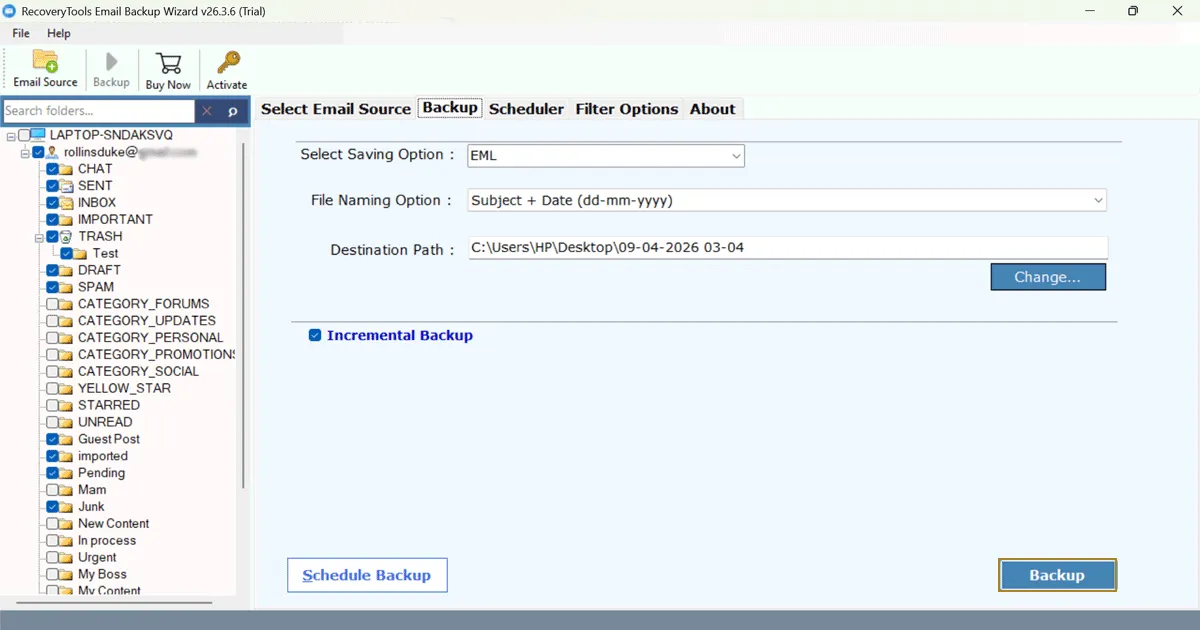The width and height of the screenshot is (1200, 630).
Task: Click the YELLOW_STAR folder icon
Action: (x=67, y=388)
